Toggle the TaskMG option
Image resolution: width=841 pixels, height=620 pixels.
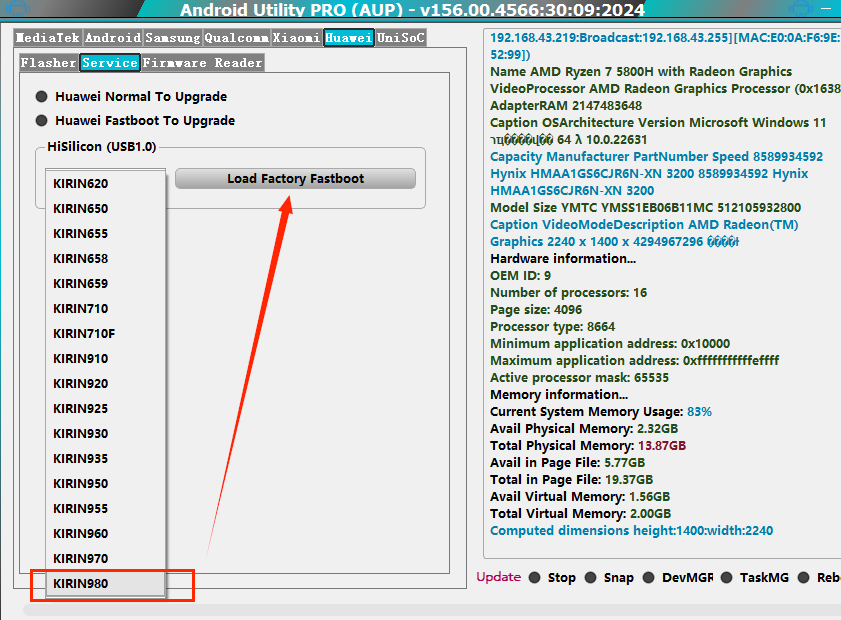[x=755, y=578]
